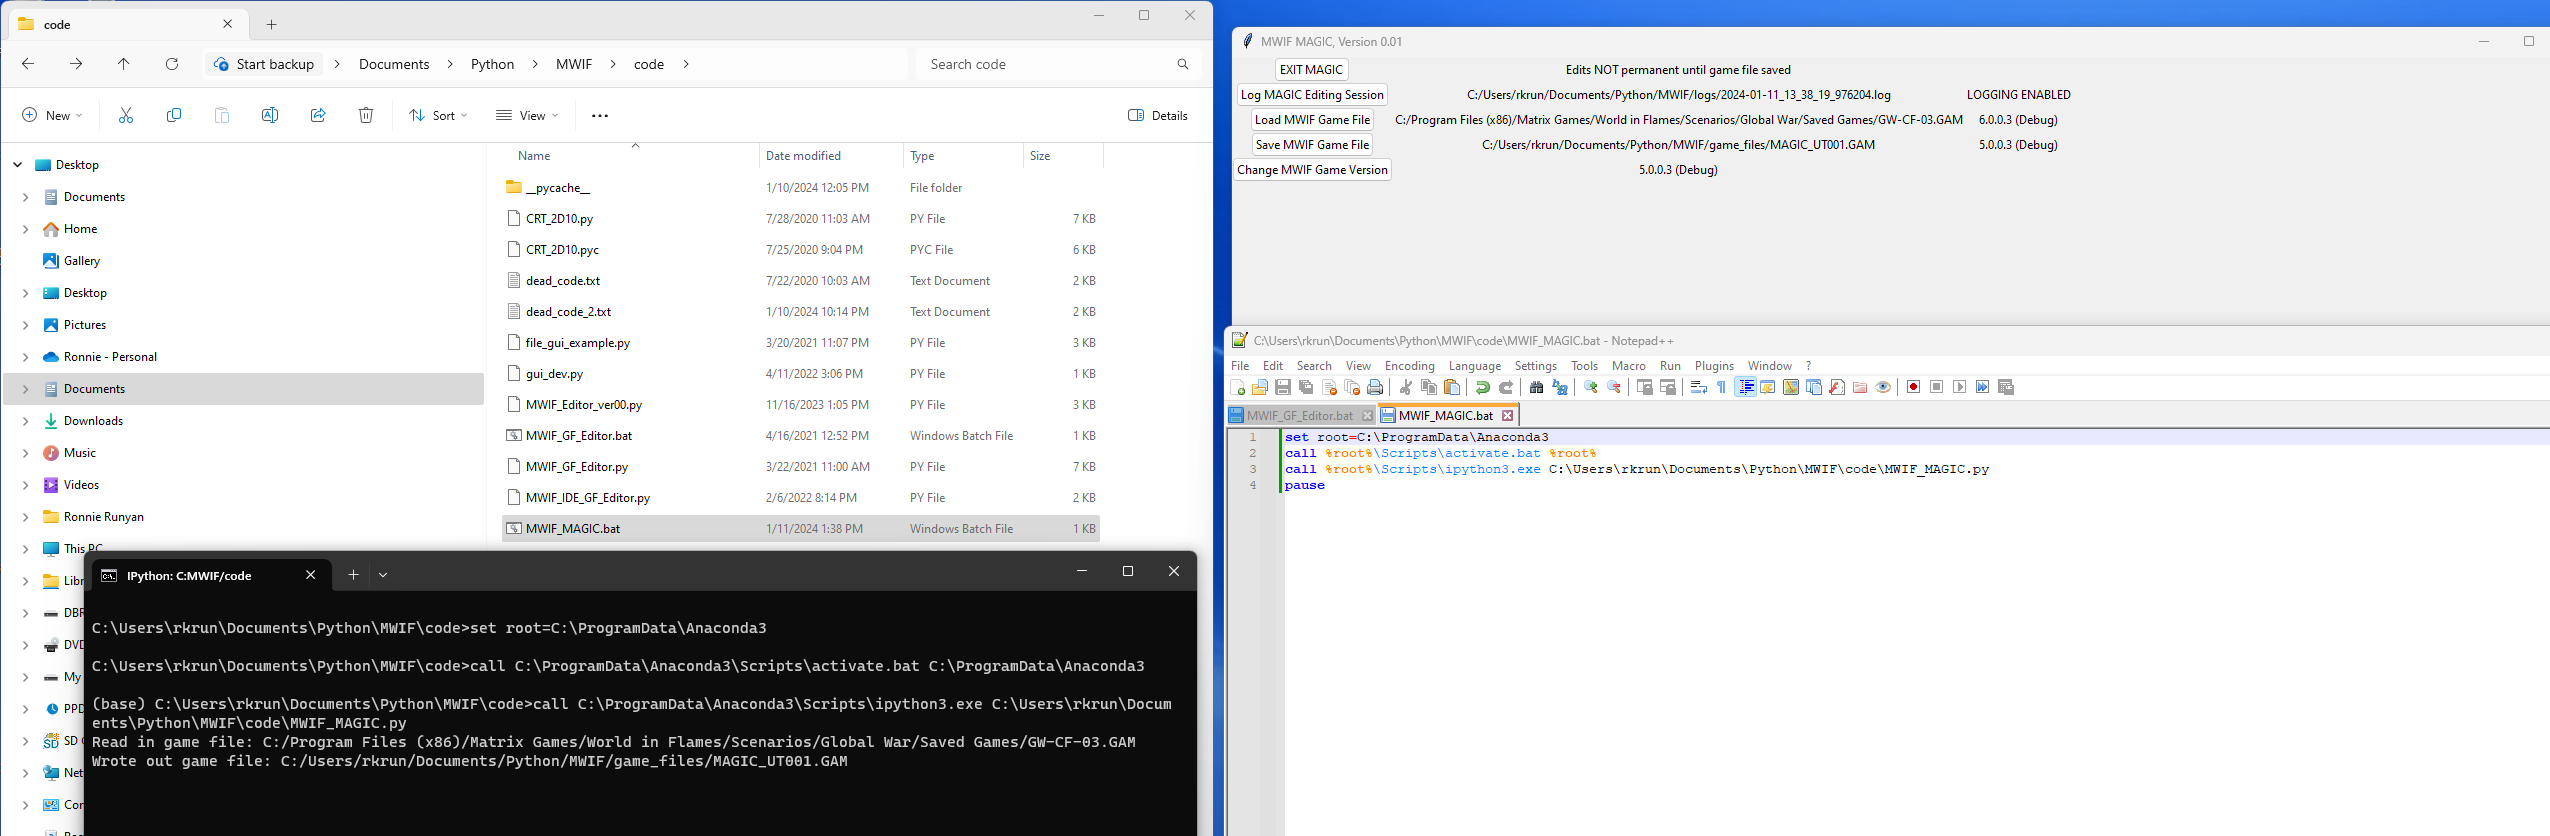Open the View dropdown in File Explorer
The height and width of the screenshot is (836, 2550).
click(x=527, y=115)
